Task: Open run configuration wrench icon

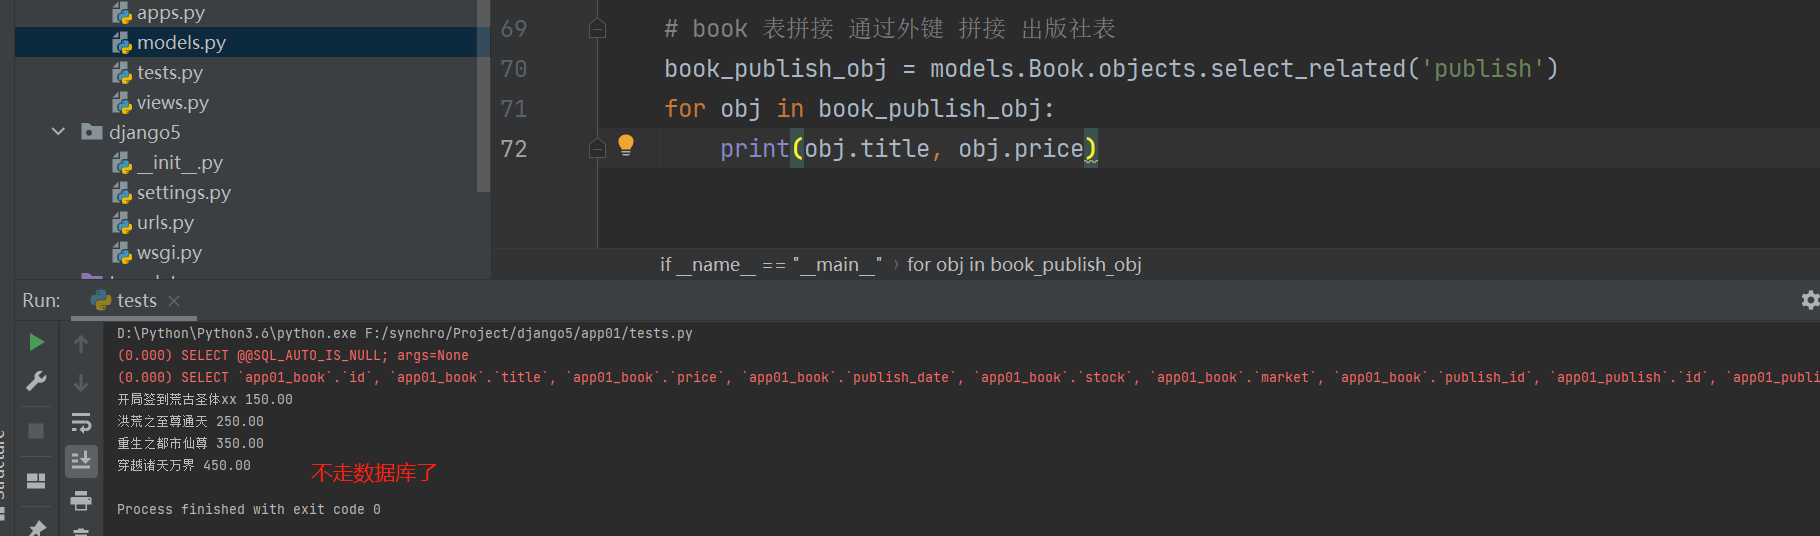Action: [x=36, y=381]
